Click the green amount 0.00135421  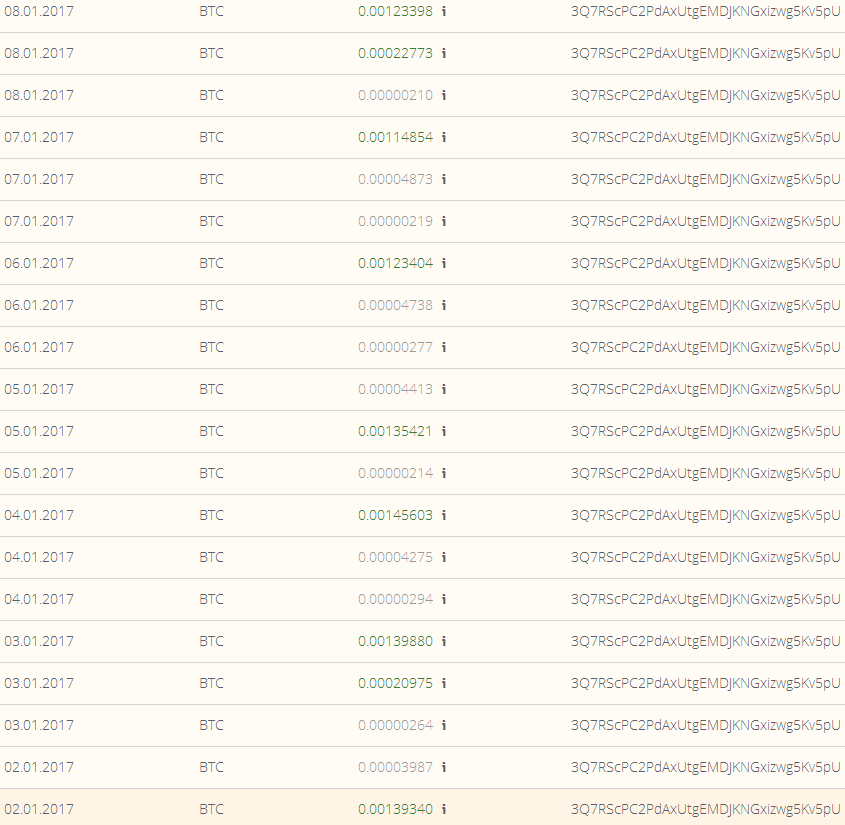pyautogui.click(x=396, y=432)
